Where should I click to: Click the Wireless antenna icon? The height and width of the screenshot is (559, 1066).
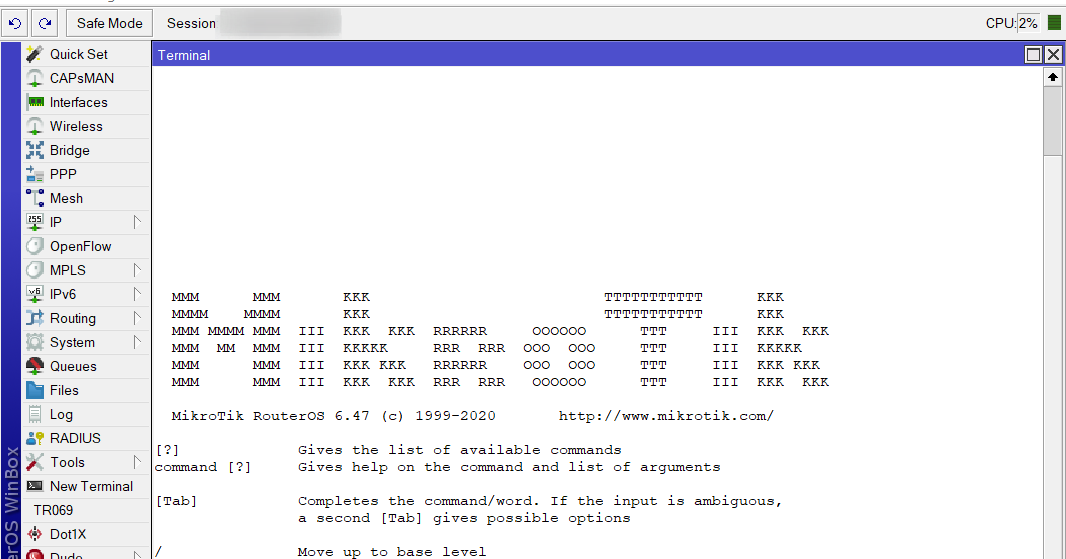pos(35,126)
